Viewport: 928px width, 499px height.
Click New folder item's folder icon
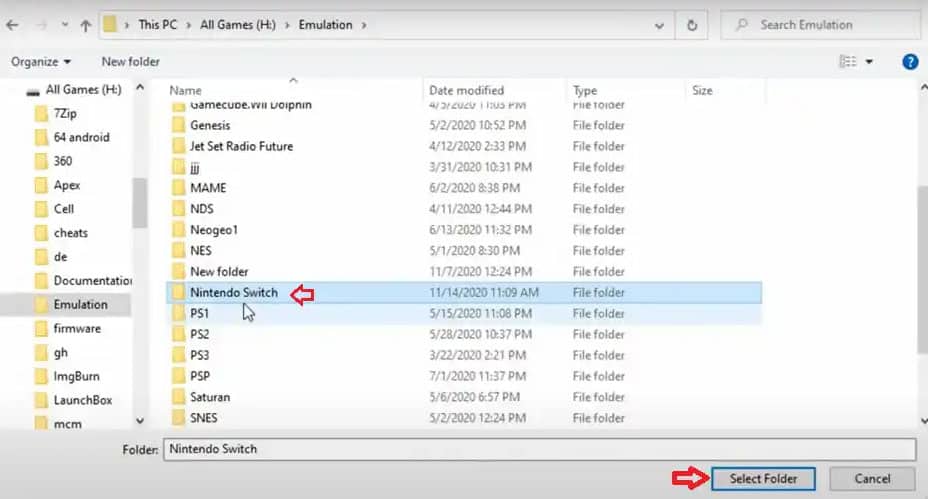178,272
